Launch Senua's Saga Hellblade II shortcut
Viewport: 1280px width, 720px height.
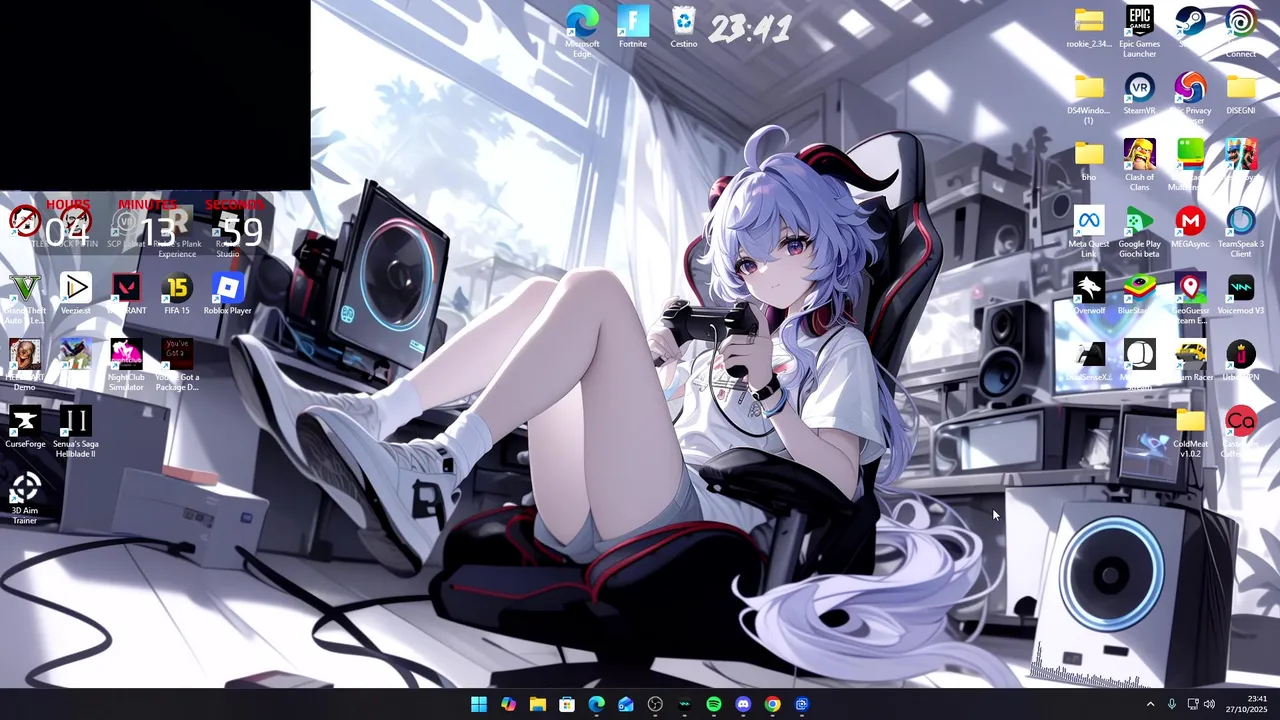click(x=76, y=433)
